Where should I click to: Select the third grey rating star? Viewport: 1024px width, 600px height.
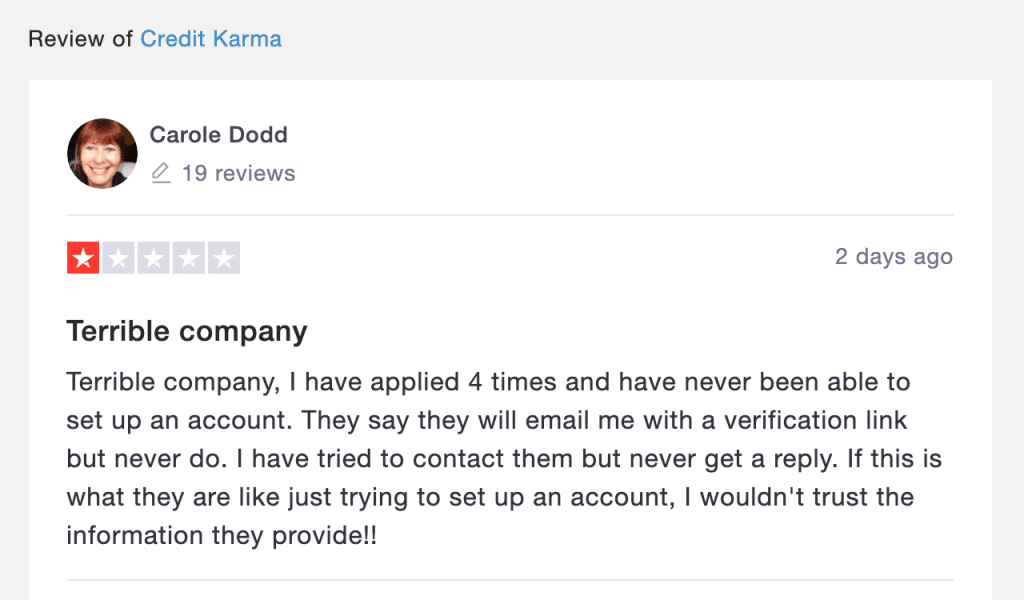[153, 258]
